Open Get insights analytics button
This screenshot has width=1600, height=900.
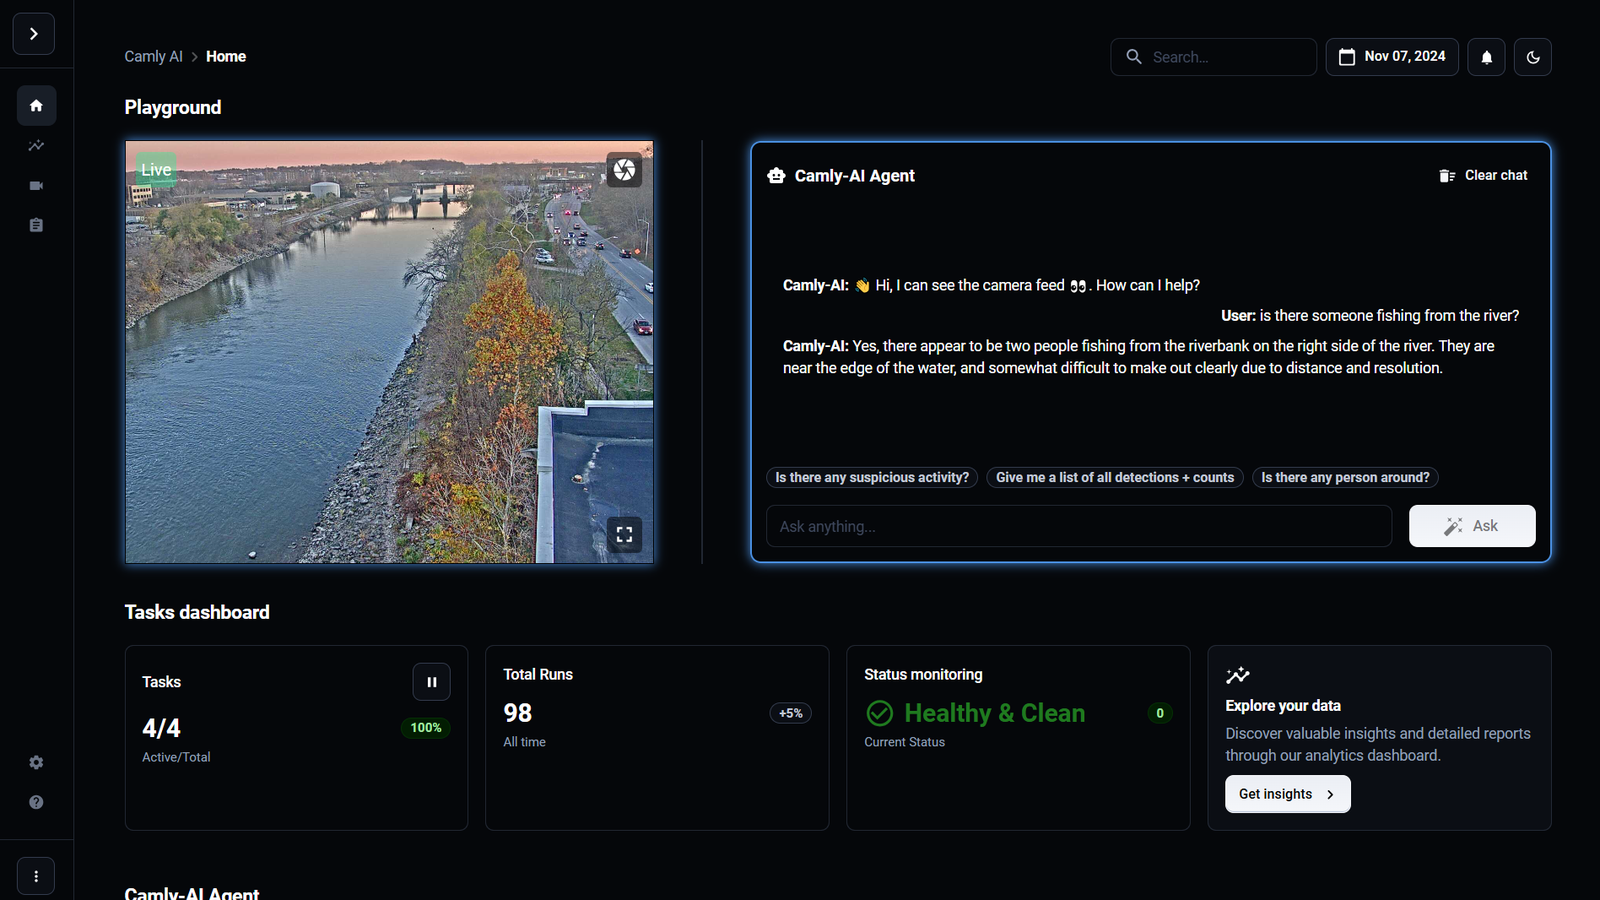pos(1288,794)
